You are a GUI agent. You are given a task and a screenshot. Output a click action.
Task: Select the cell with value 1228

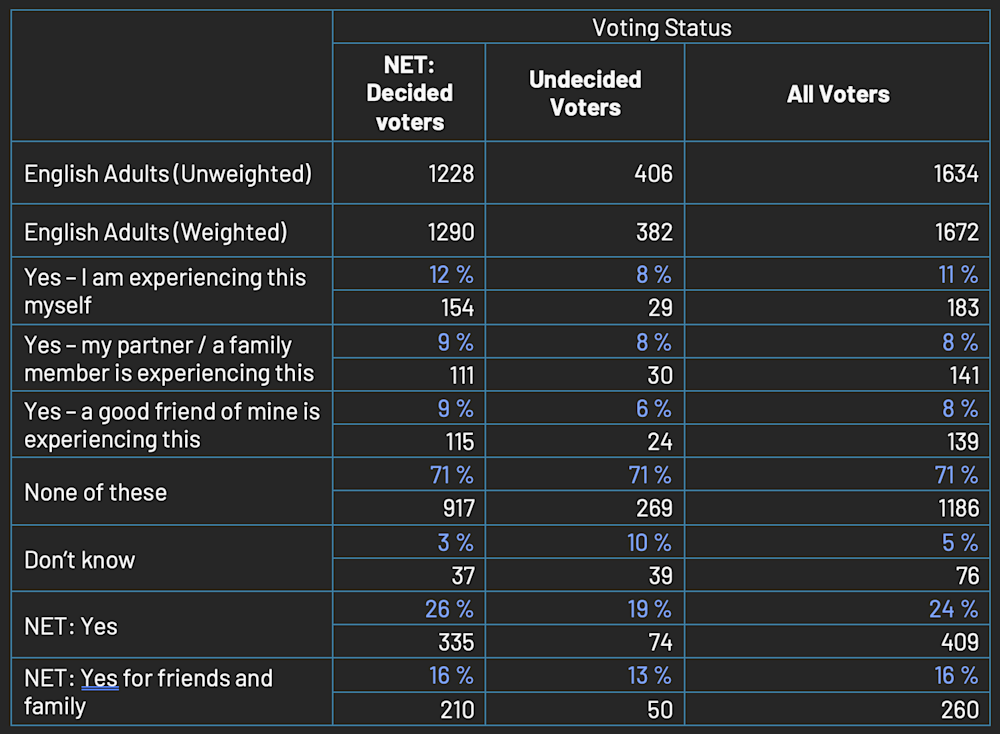[x=449, y=173]
